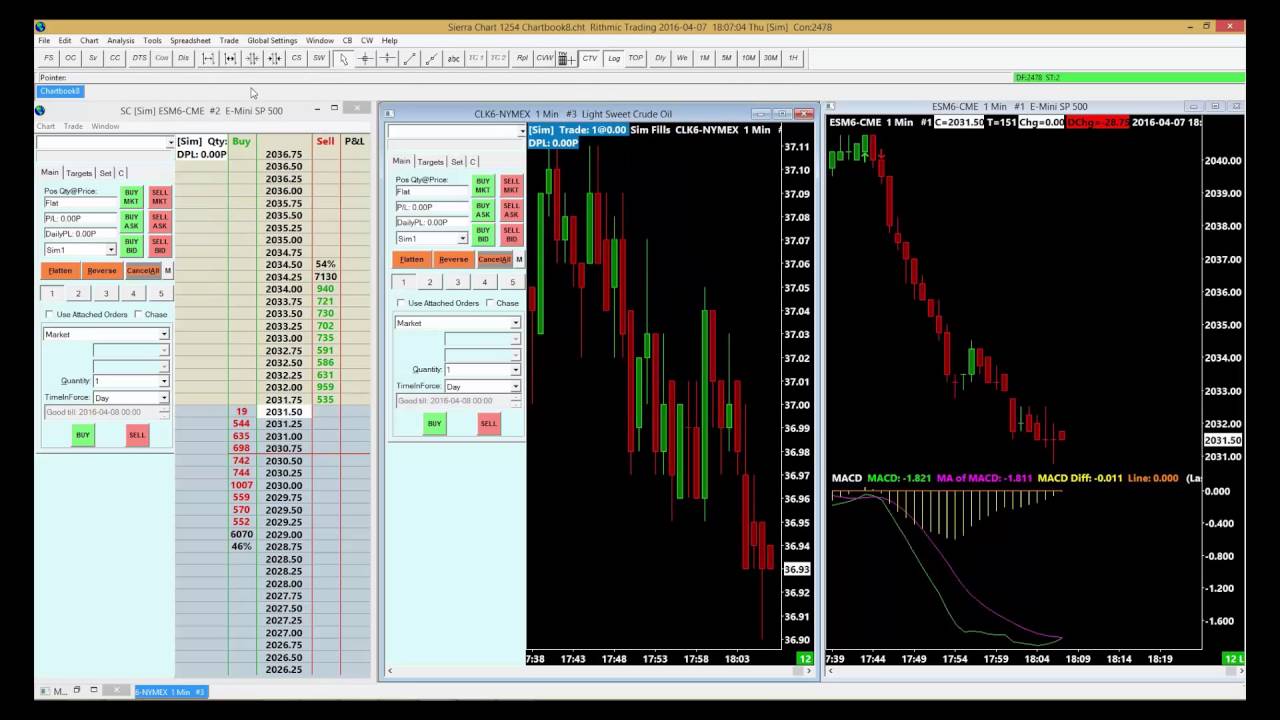Switch to Targets tab in ESM6 window
This screenshot has height=720, width=1280.
79,173
